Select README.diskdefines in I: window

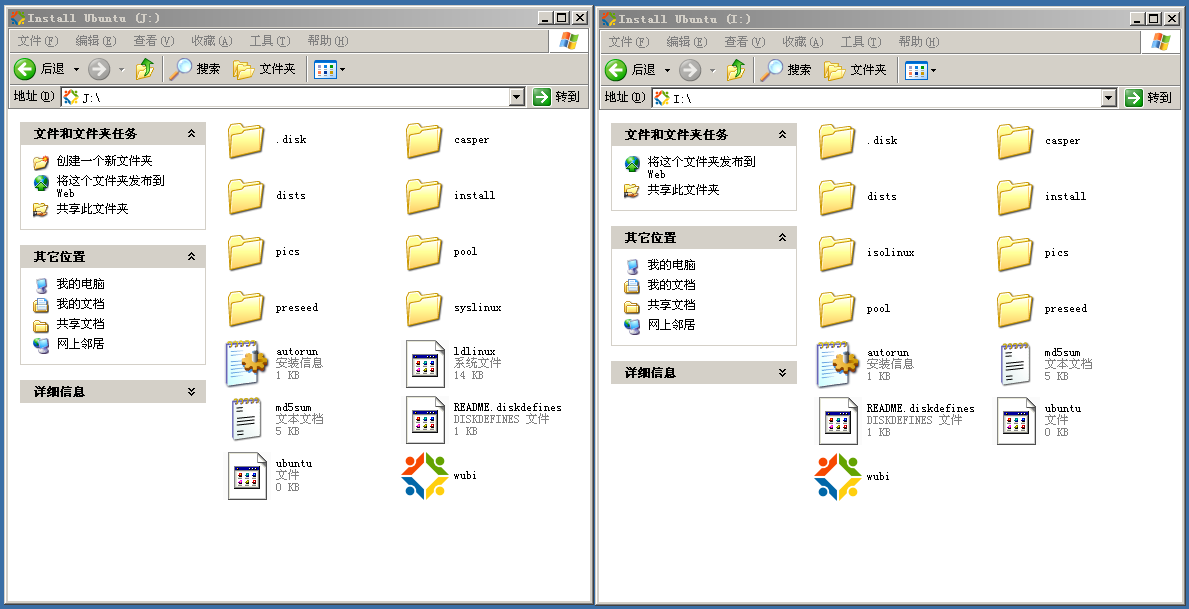[896, 419]
